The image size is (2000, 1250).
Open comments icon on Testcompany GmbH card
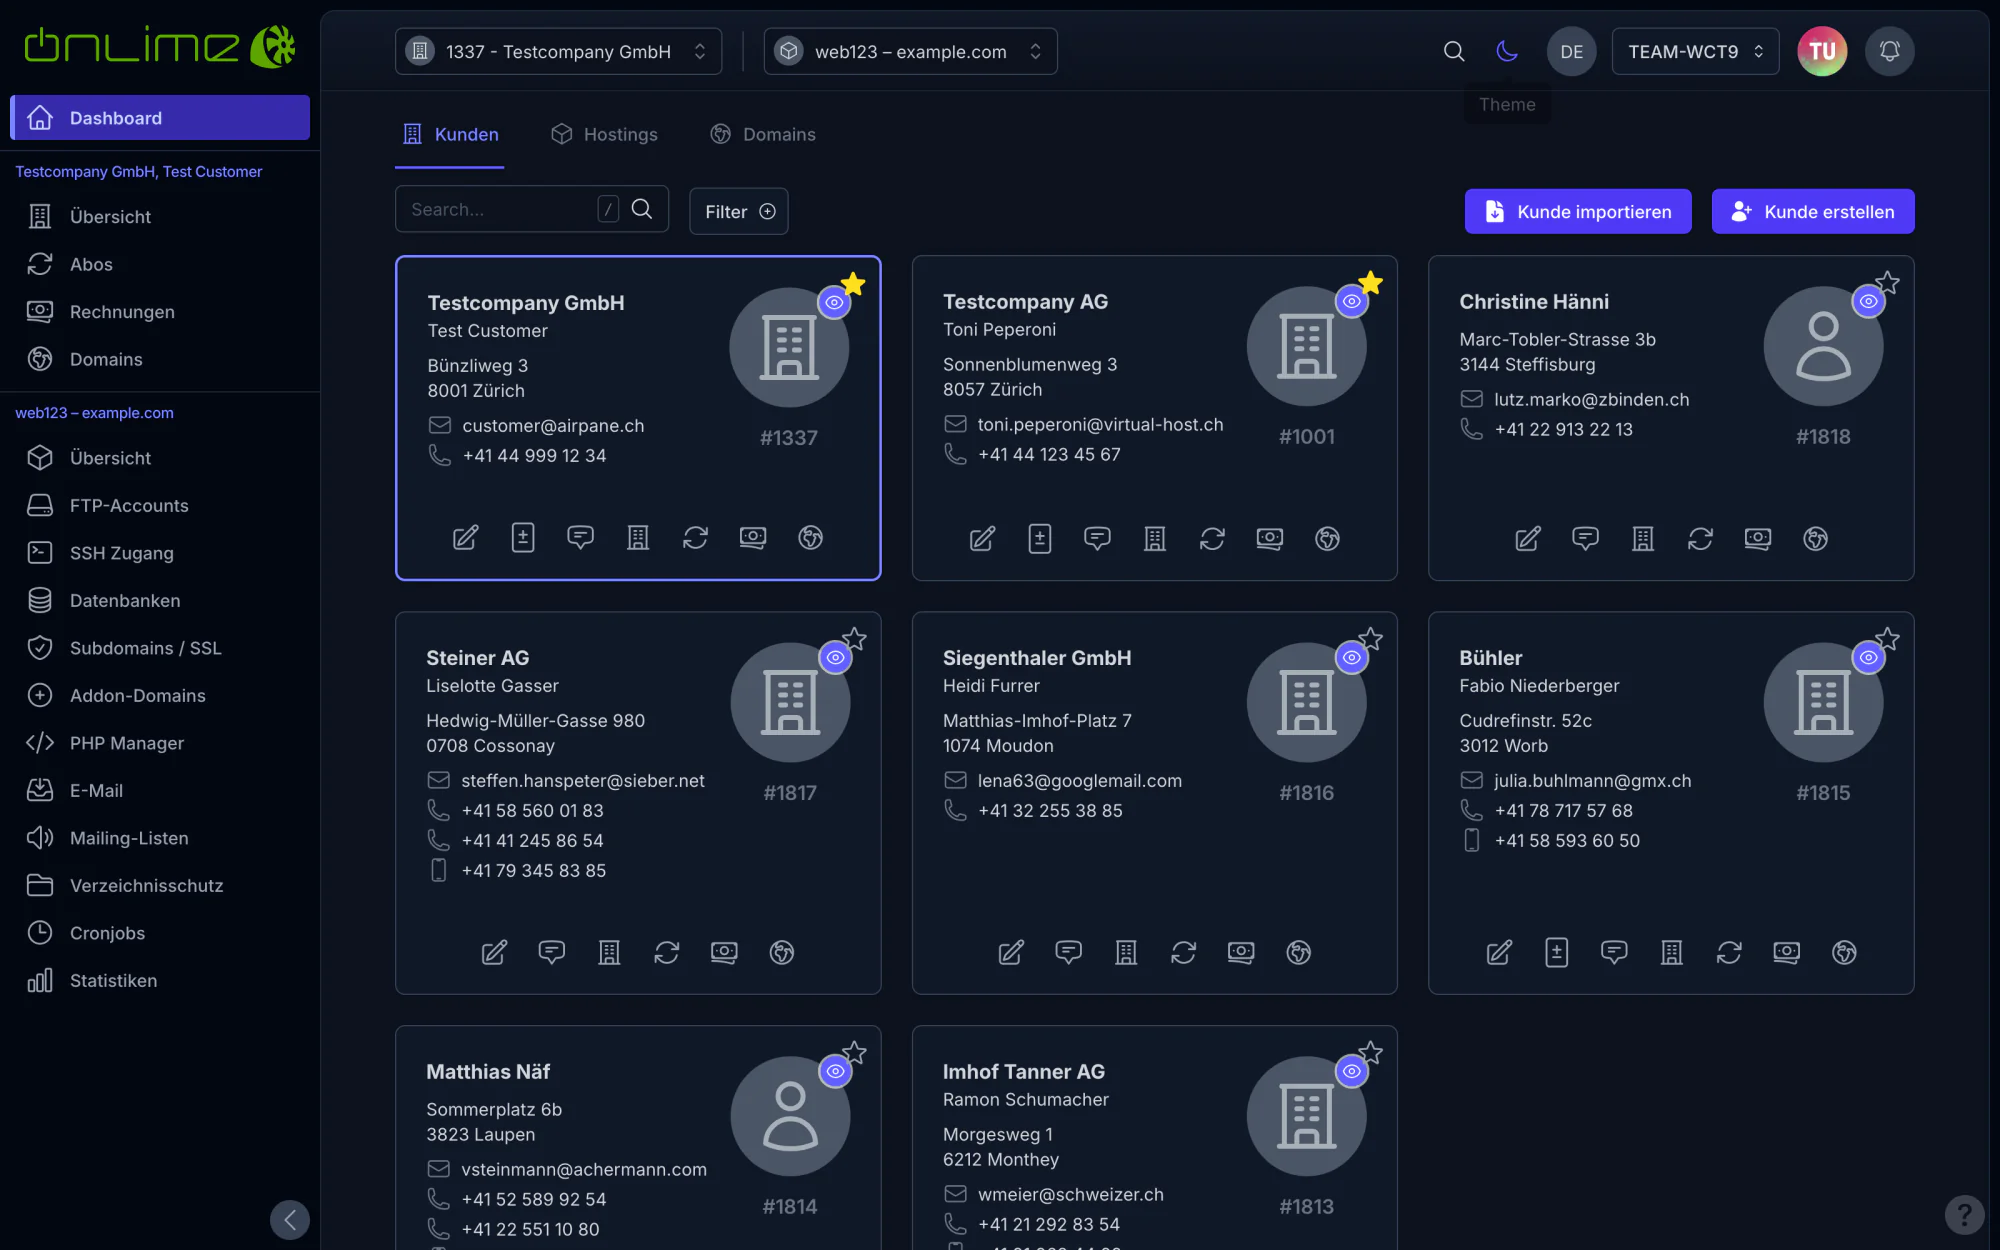(580, 538)
